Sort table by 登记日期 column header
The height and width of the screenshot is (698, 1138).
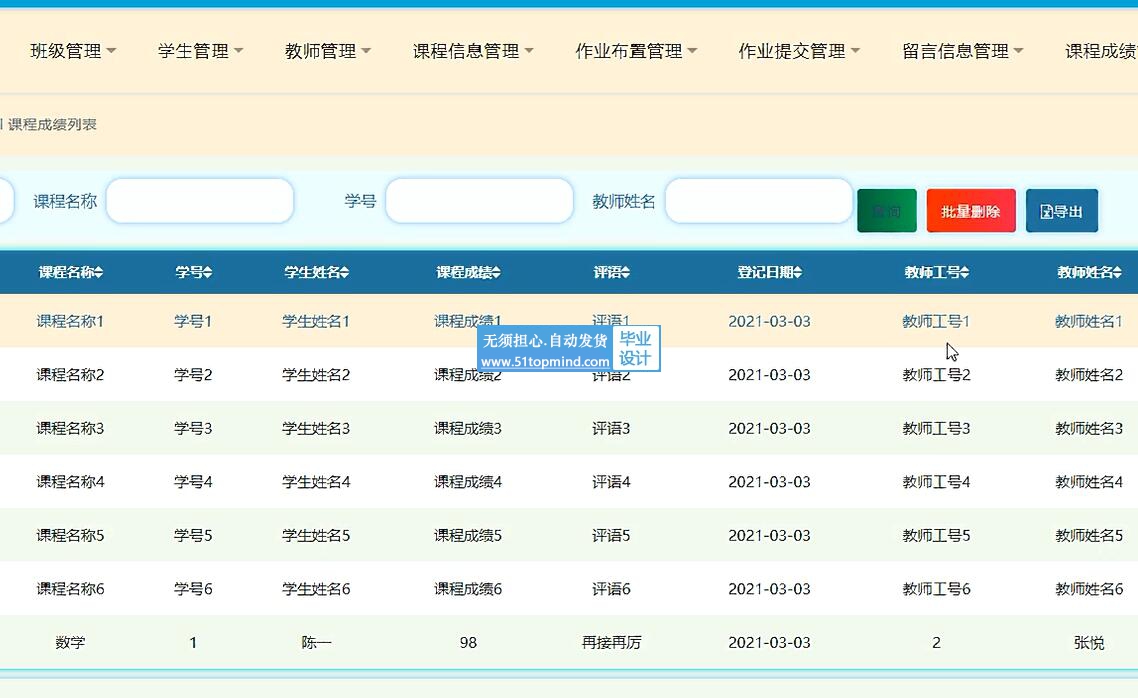[x=769, y=272]
